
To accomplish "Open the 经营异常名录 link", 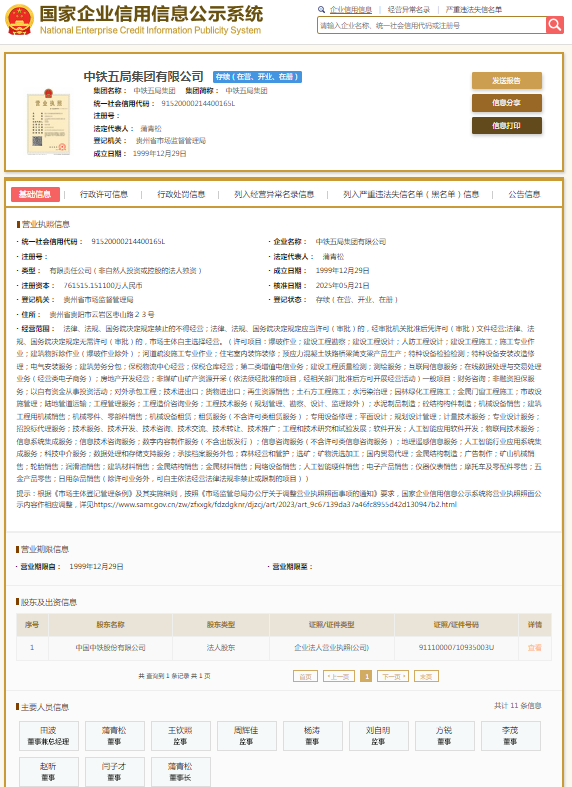I will coord(408,10).
